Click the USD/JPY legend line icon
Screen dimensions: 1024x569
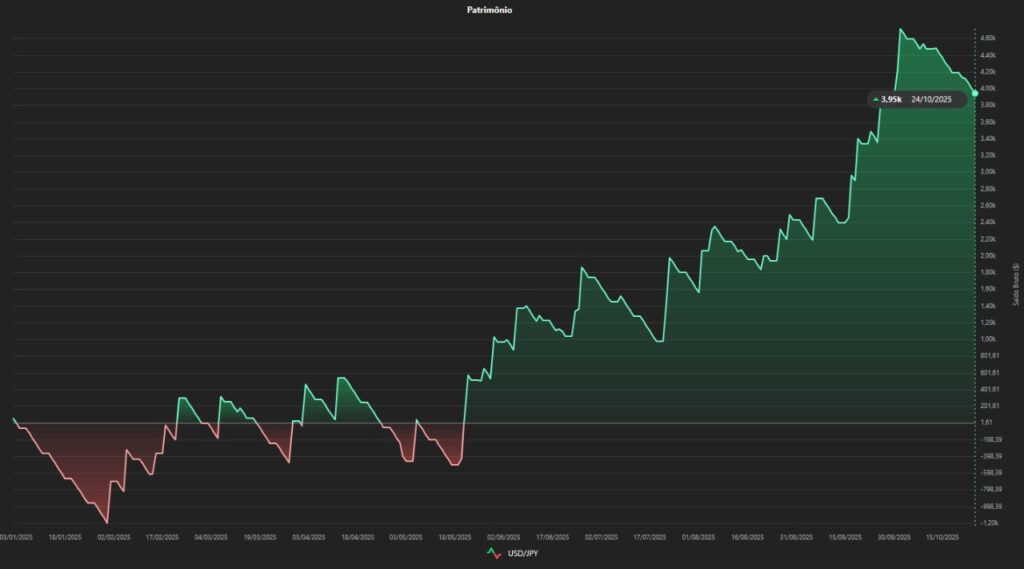pyautogui.click(x=493, y=553)
